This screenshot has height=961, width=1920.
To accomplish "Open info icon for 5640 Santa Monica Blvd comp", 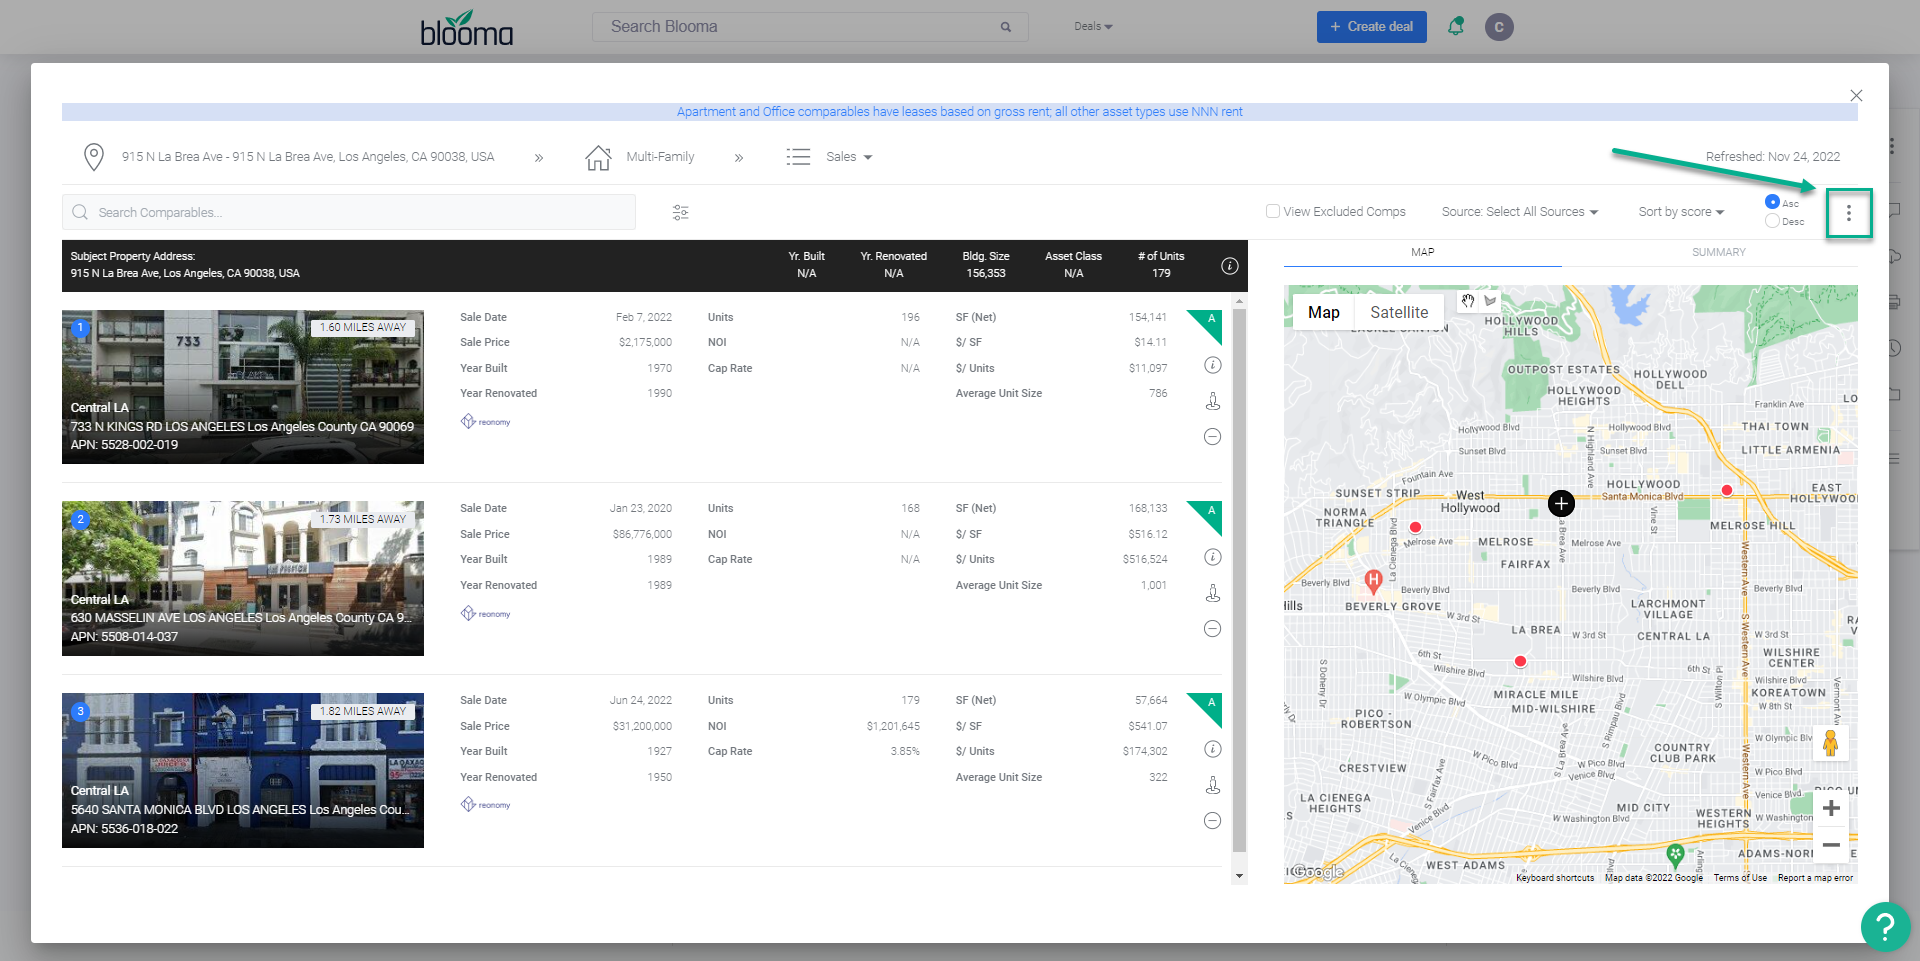I will pos(1212,749).
